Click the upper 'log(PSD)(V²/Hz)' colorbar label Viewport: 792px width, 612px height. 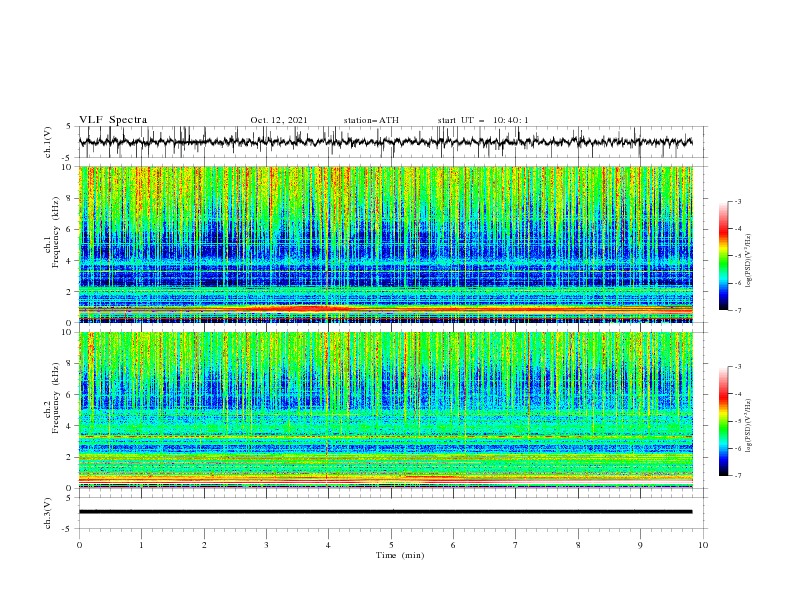[x=750, y=261]
